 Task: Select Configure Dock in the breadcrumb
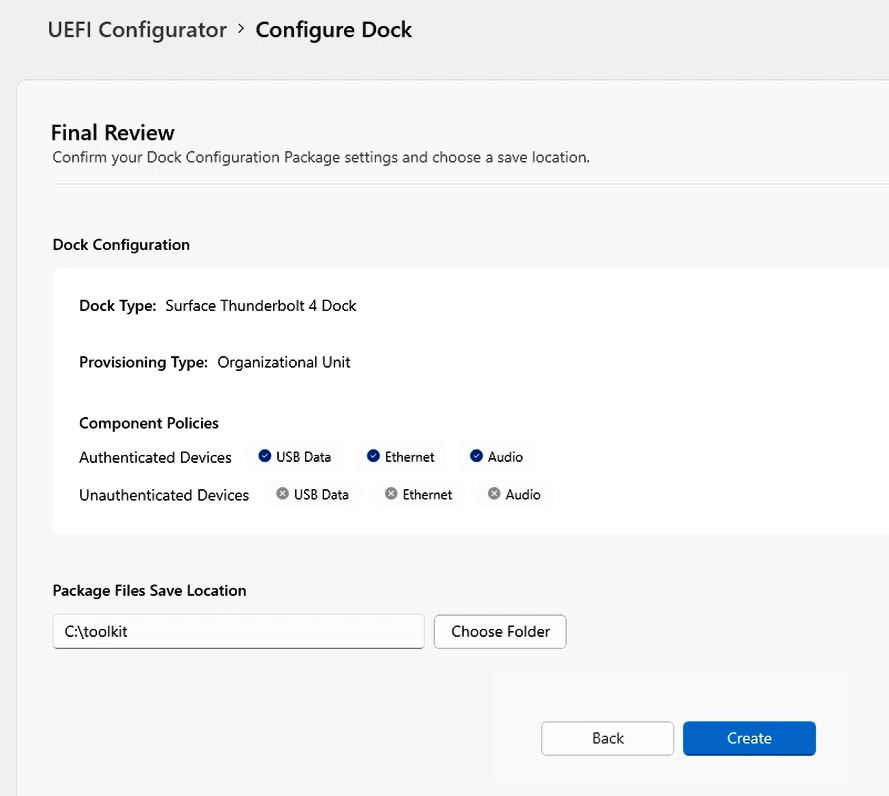(x=334, y=30)
